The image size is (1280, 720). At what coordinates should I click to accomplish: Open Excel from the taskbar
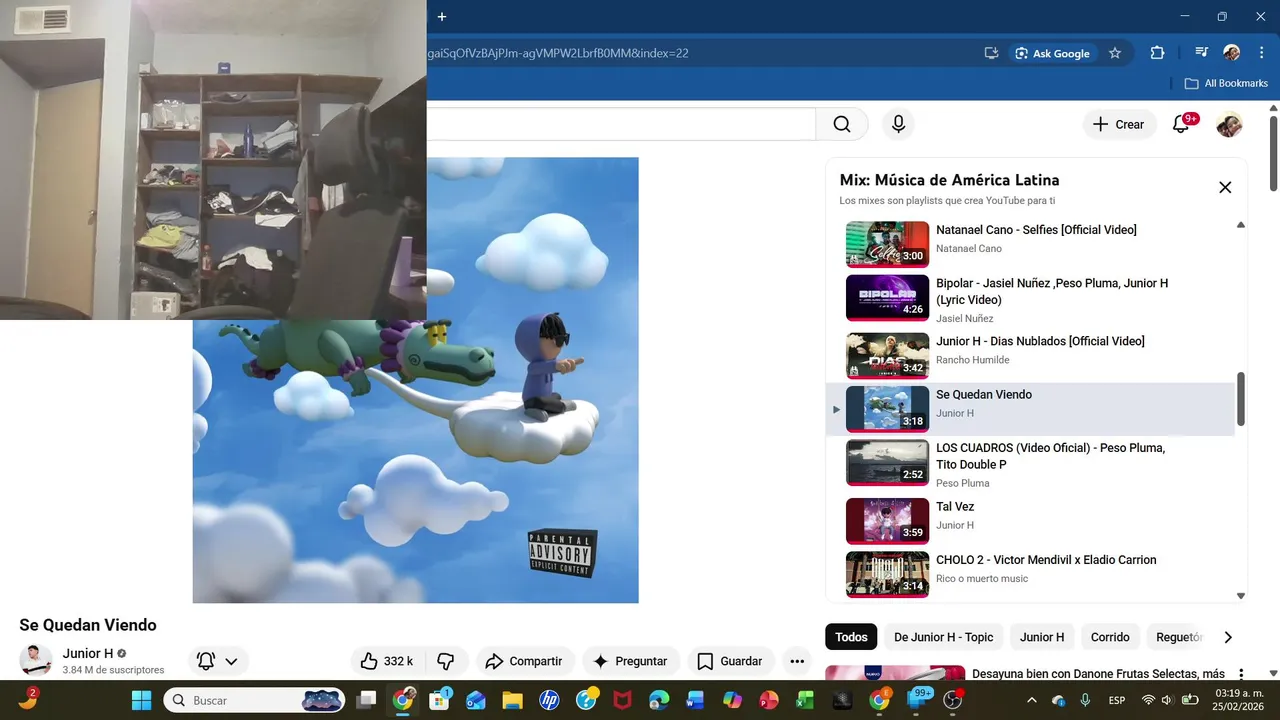[x=805, y=700]
